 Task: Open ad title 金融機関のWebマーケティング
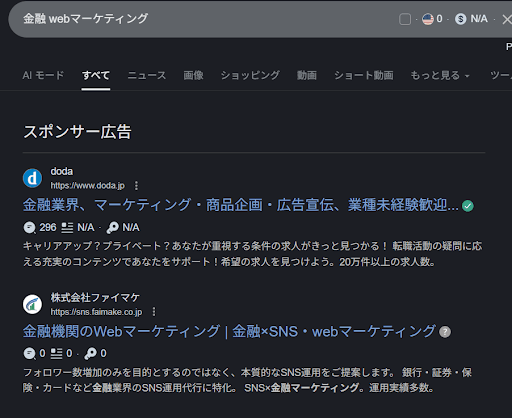tap(229, 331)
